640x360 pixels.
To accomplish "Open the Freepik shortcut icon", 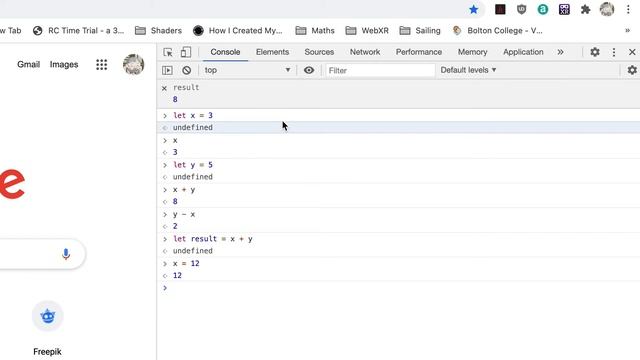I will [x=48, y=316].
